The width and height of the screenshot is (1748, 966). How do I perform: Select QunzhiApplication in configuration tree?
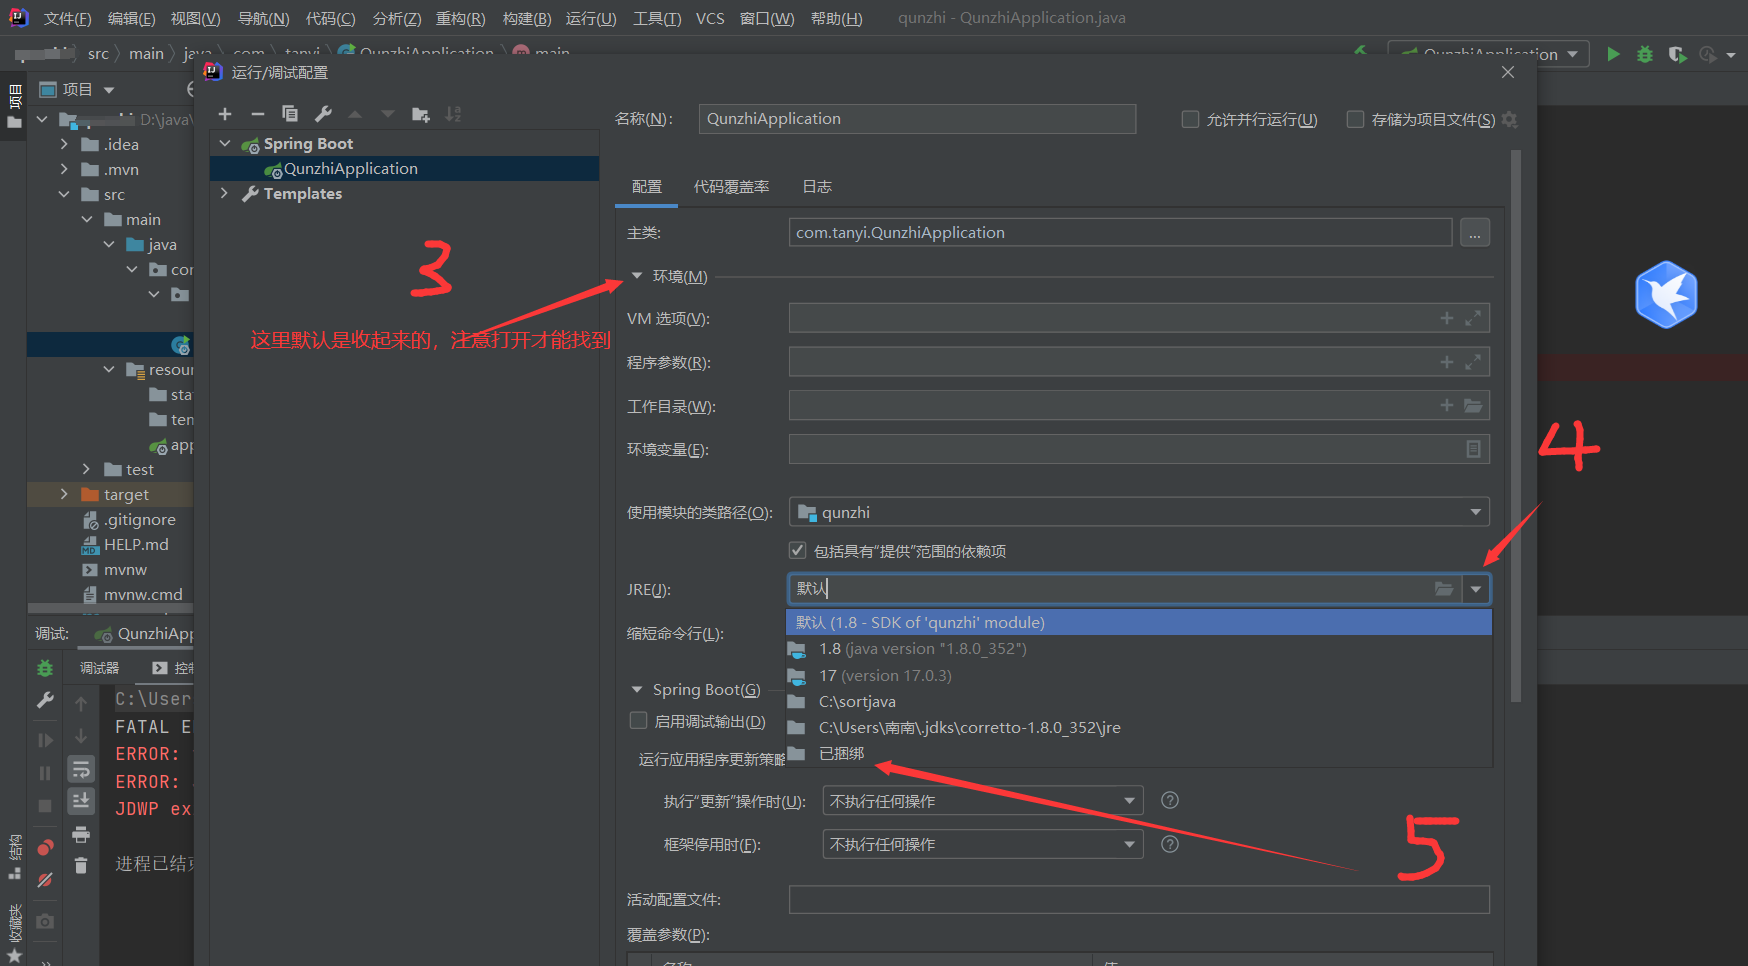coord(404,169)
